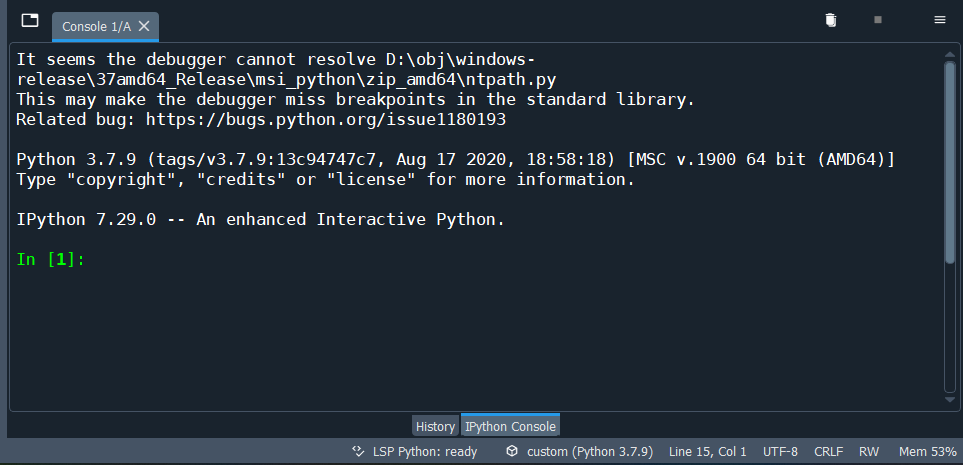The height and width of the screenshot is (465, 963).
Task: Click the browse tabs icon in console pane
Action: pyautogui.click(x=29, y=20)
